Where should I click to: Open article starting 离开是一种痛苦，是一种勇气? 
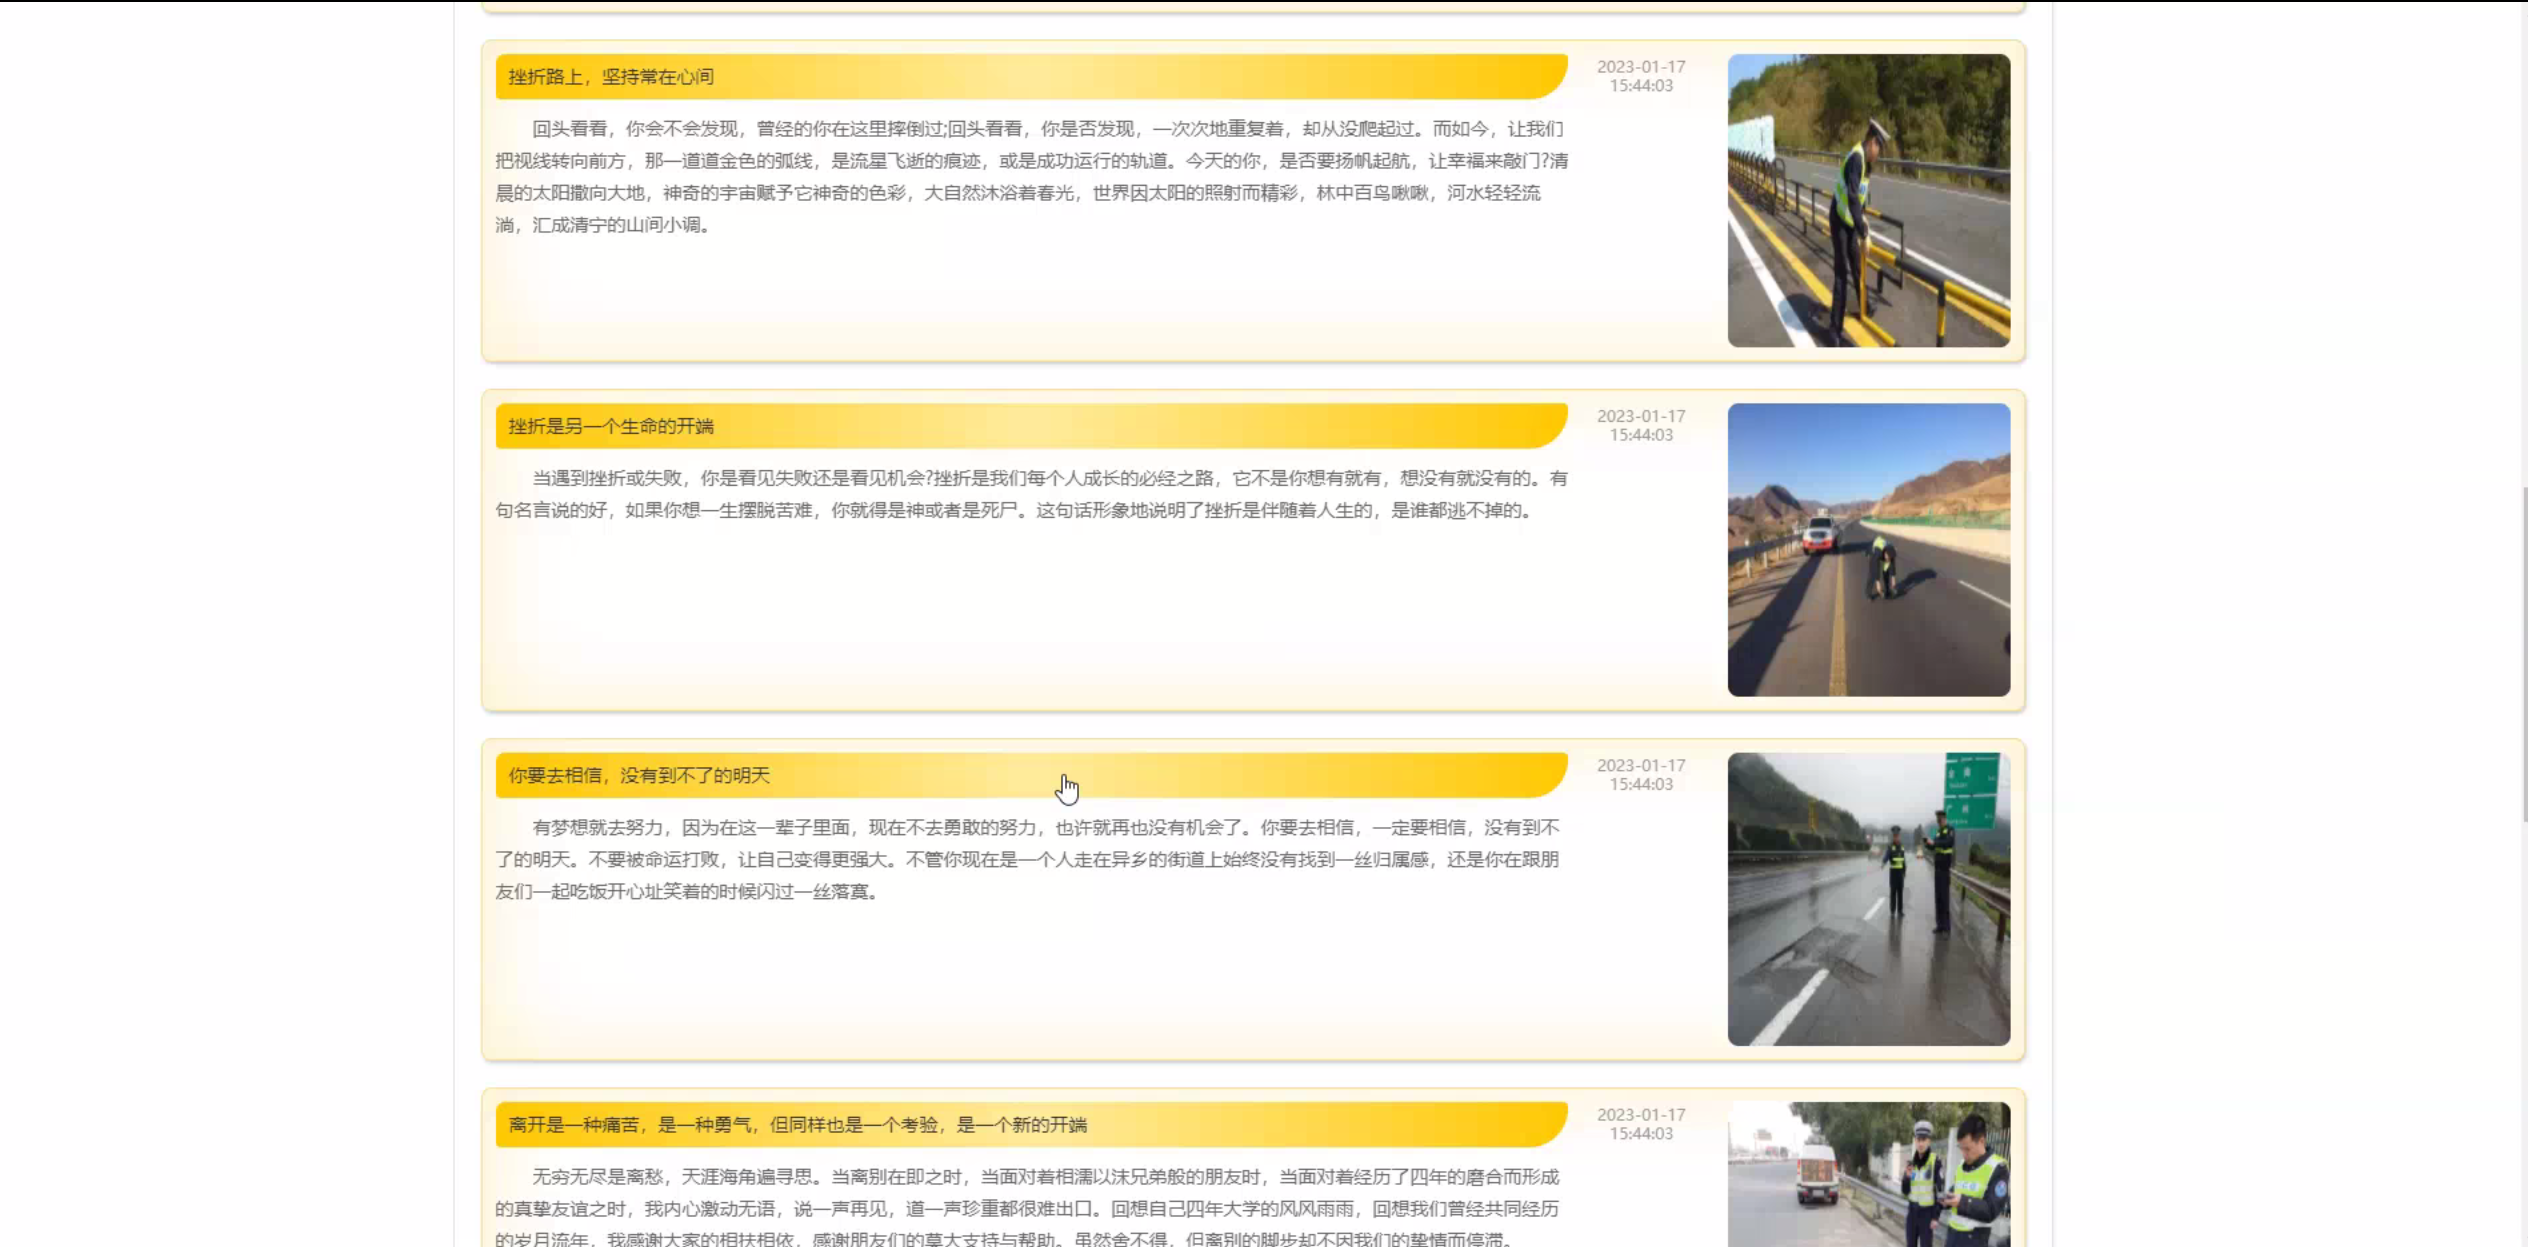[797, 1124]
